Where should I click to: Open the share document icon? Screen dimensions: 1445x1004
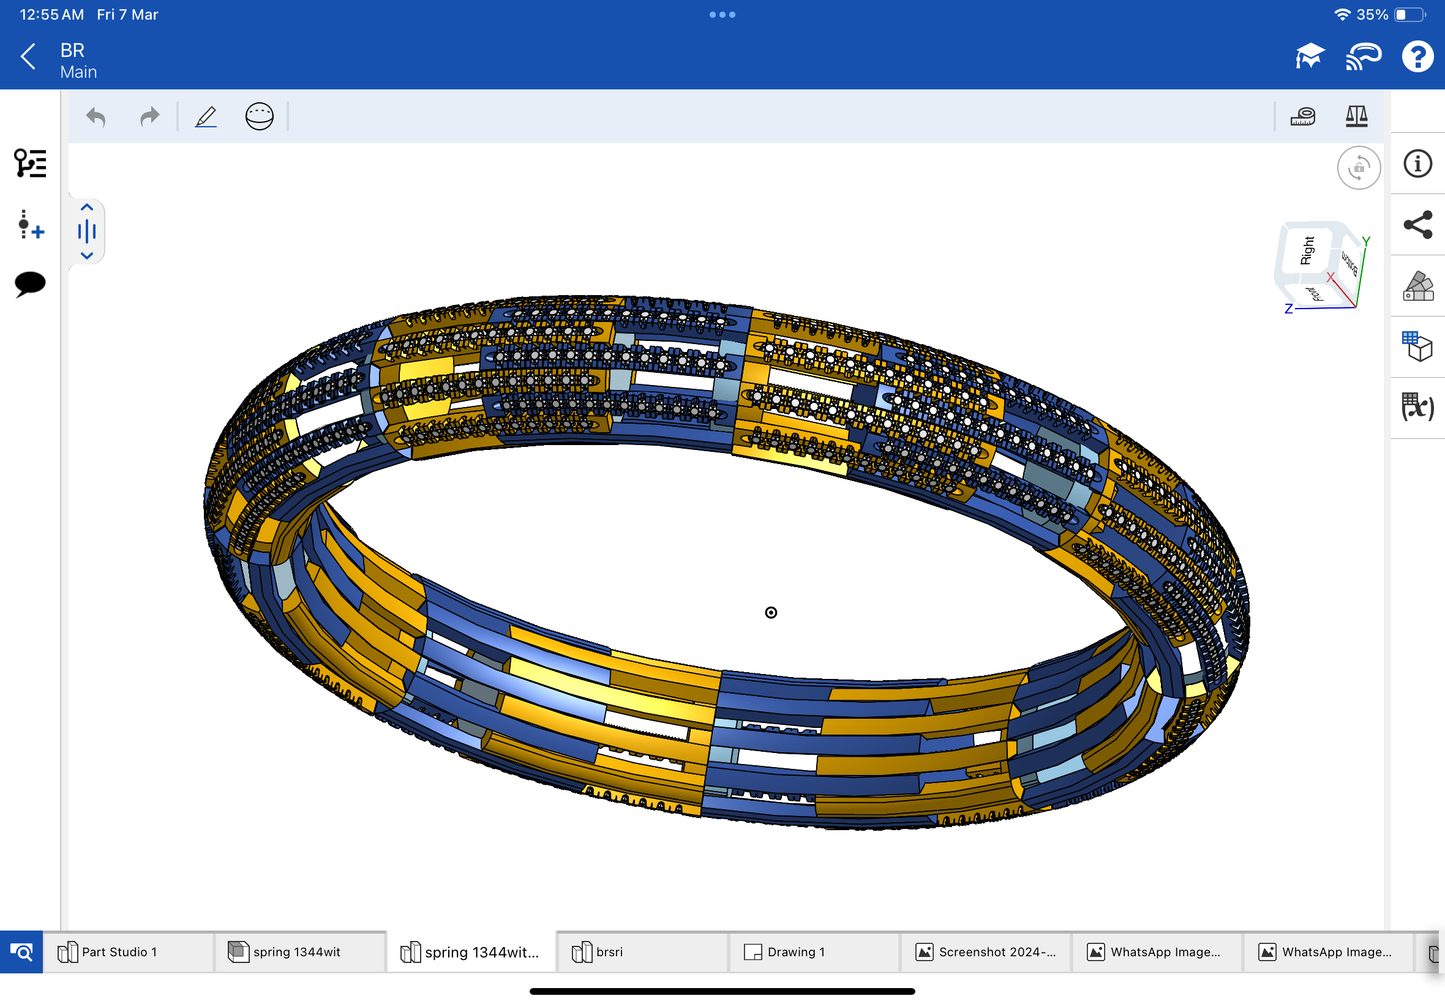(x=1418, y=225)
